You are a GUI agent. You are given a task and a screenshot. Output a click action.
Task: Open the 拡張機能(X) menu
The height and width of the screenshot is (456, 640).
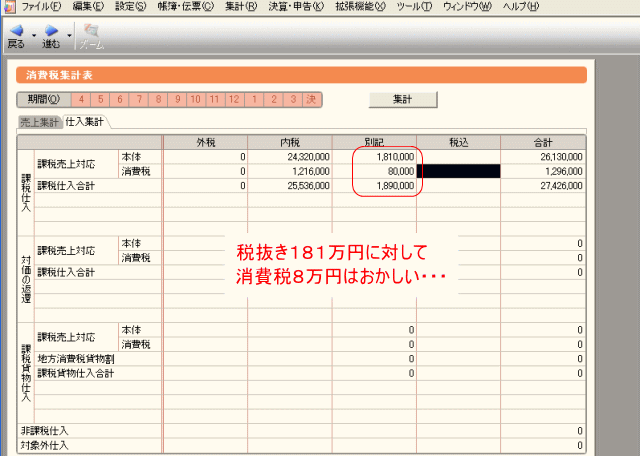[x=360, y=7]
